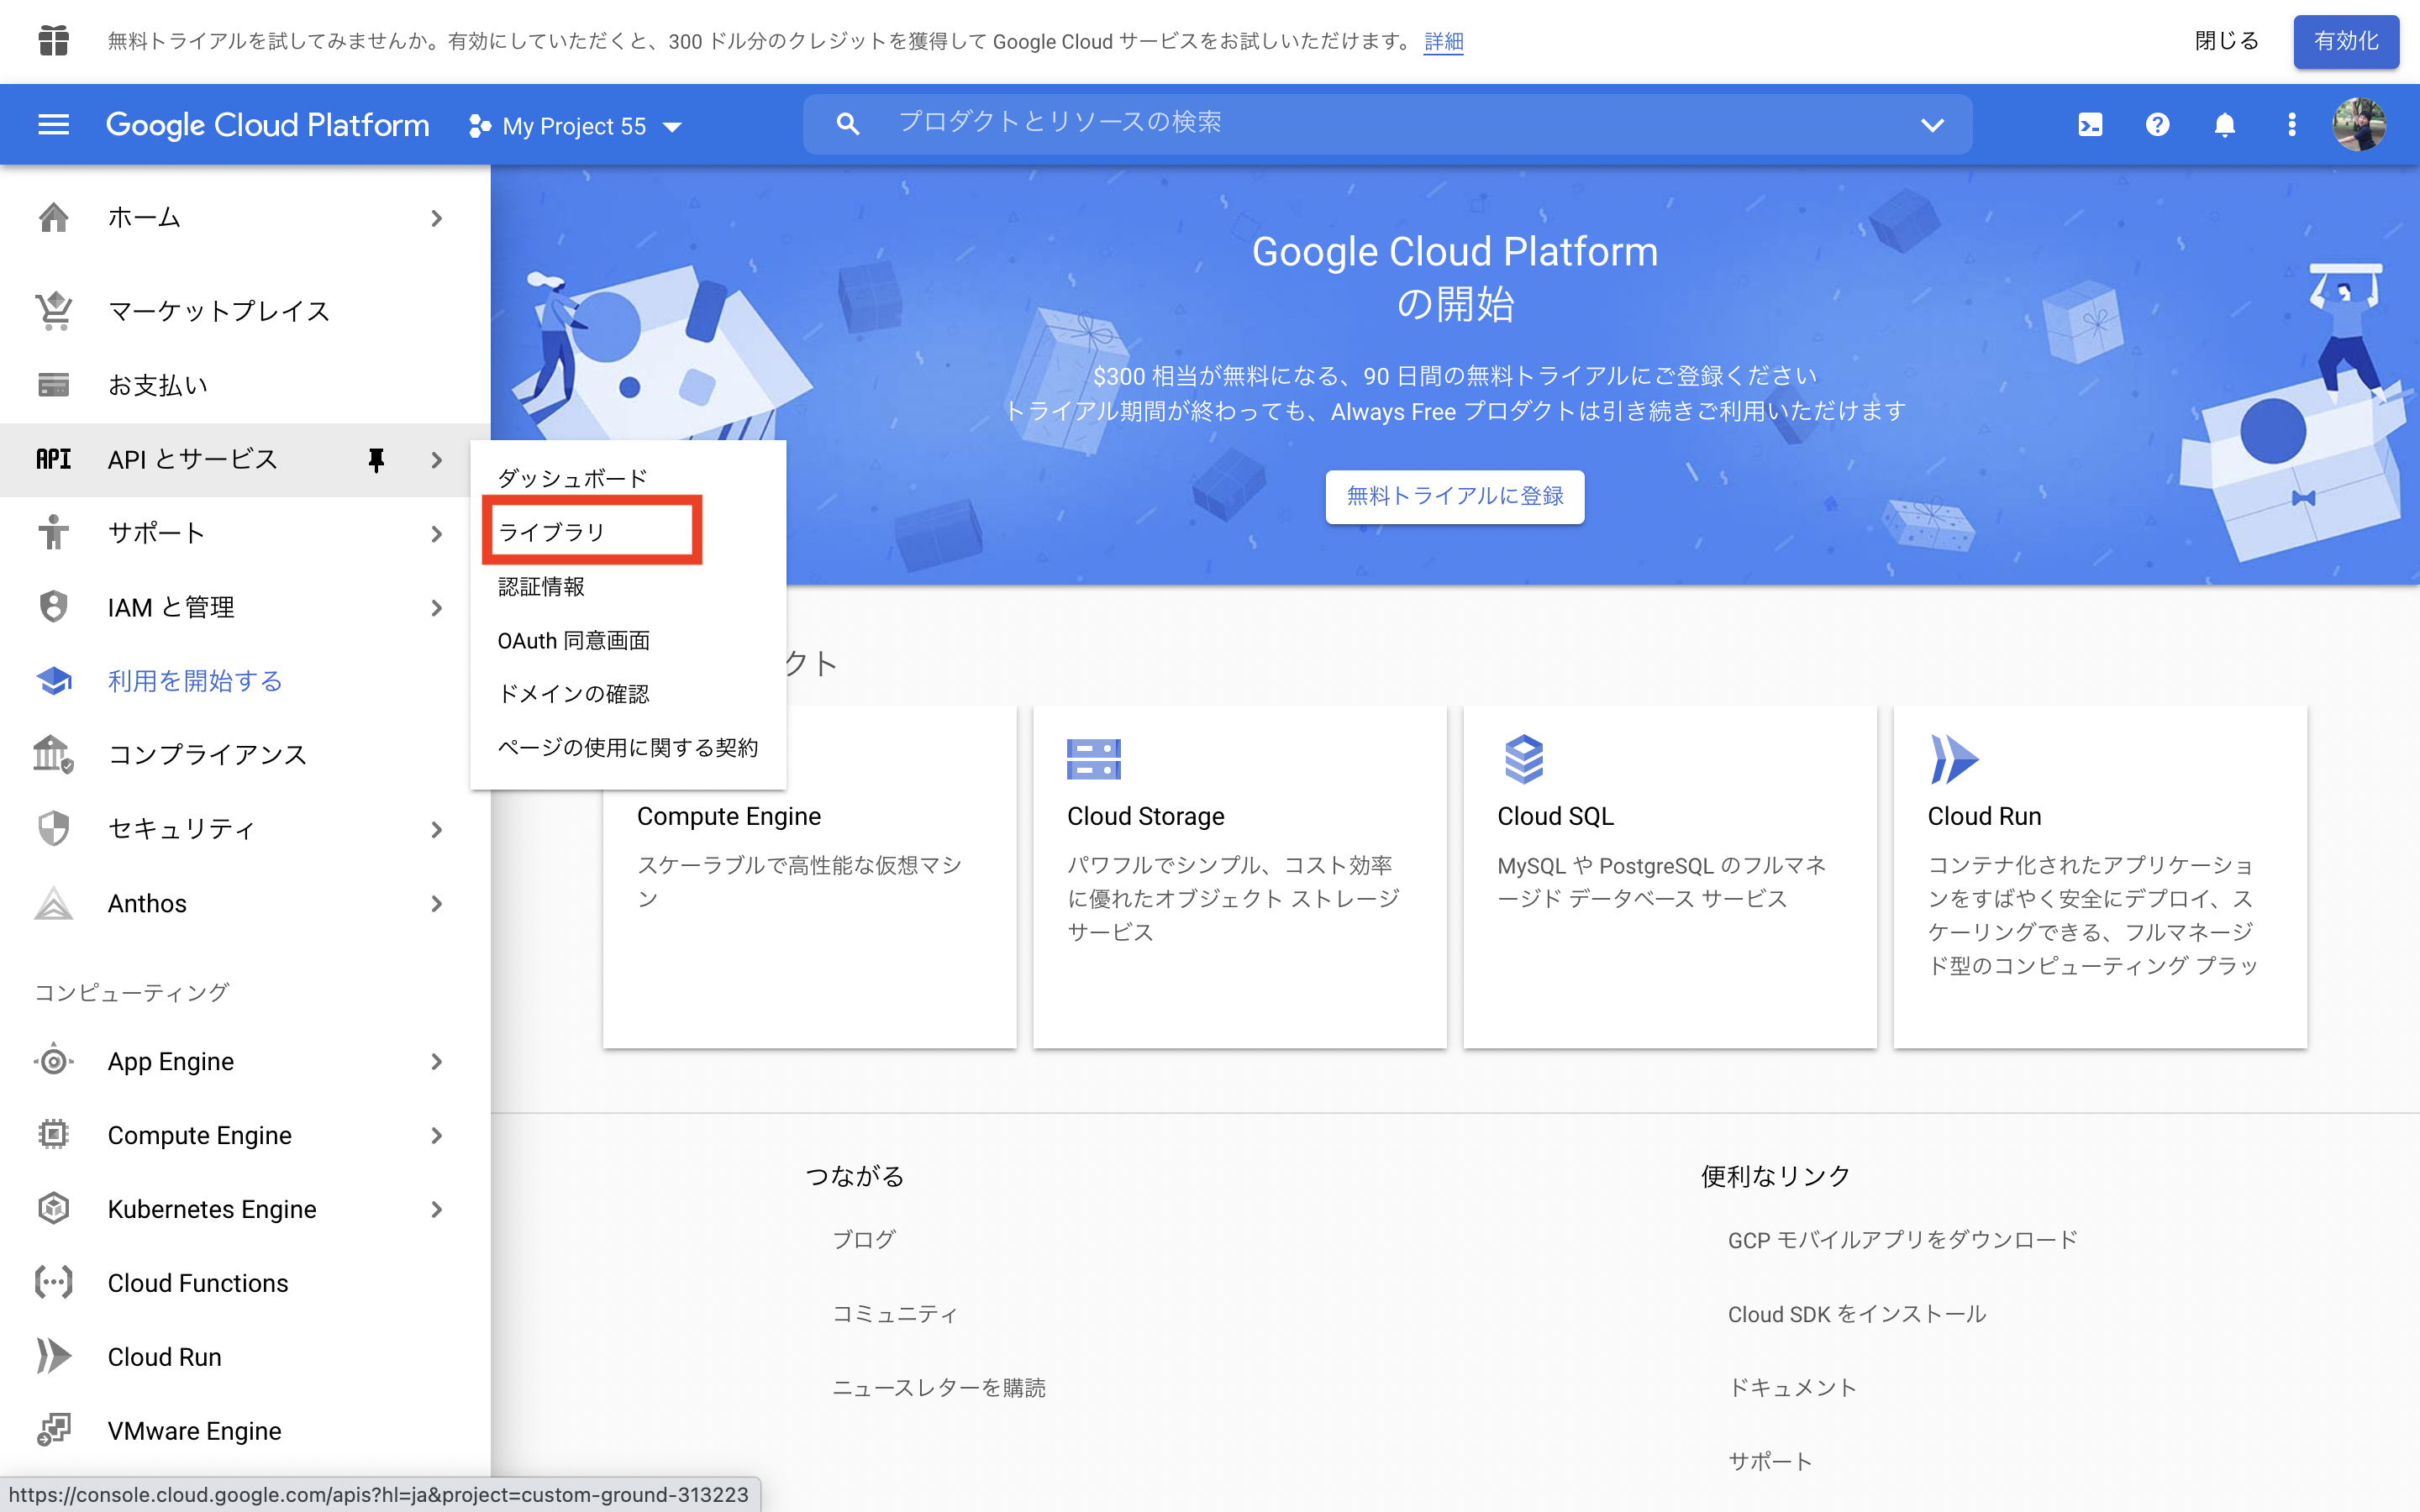Open the OAuth 同意画面 menu item
This screenshot has width=2420, height=1512.
[573, 640]
